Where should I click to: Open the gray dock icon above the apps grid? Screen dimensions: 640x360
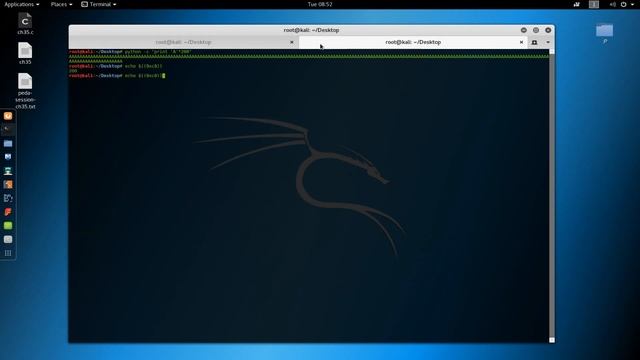[8, 239]
